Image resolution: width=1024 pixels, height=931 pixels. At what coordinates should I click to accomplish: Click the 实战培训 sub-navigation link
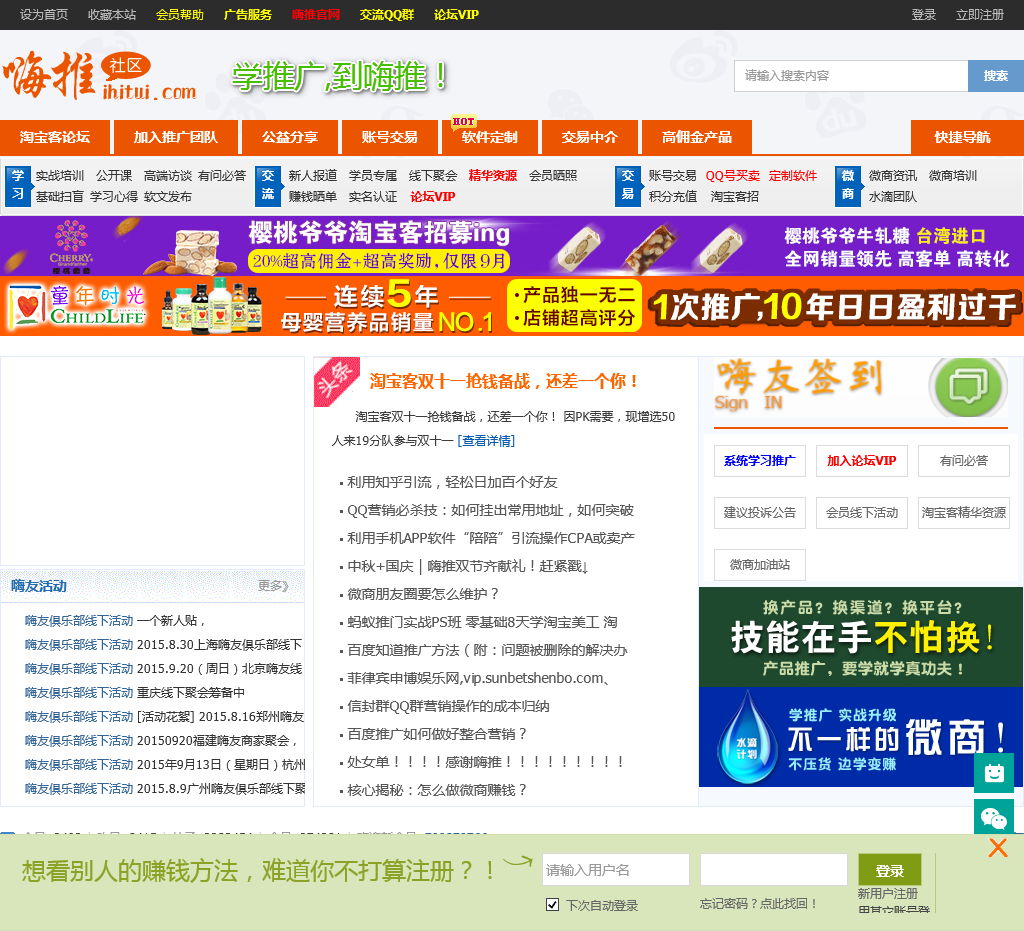[60, 176]
